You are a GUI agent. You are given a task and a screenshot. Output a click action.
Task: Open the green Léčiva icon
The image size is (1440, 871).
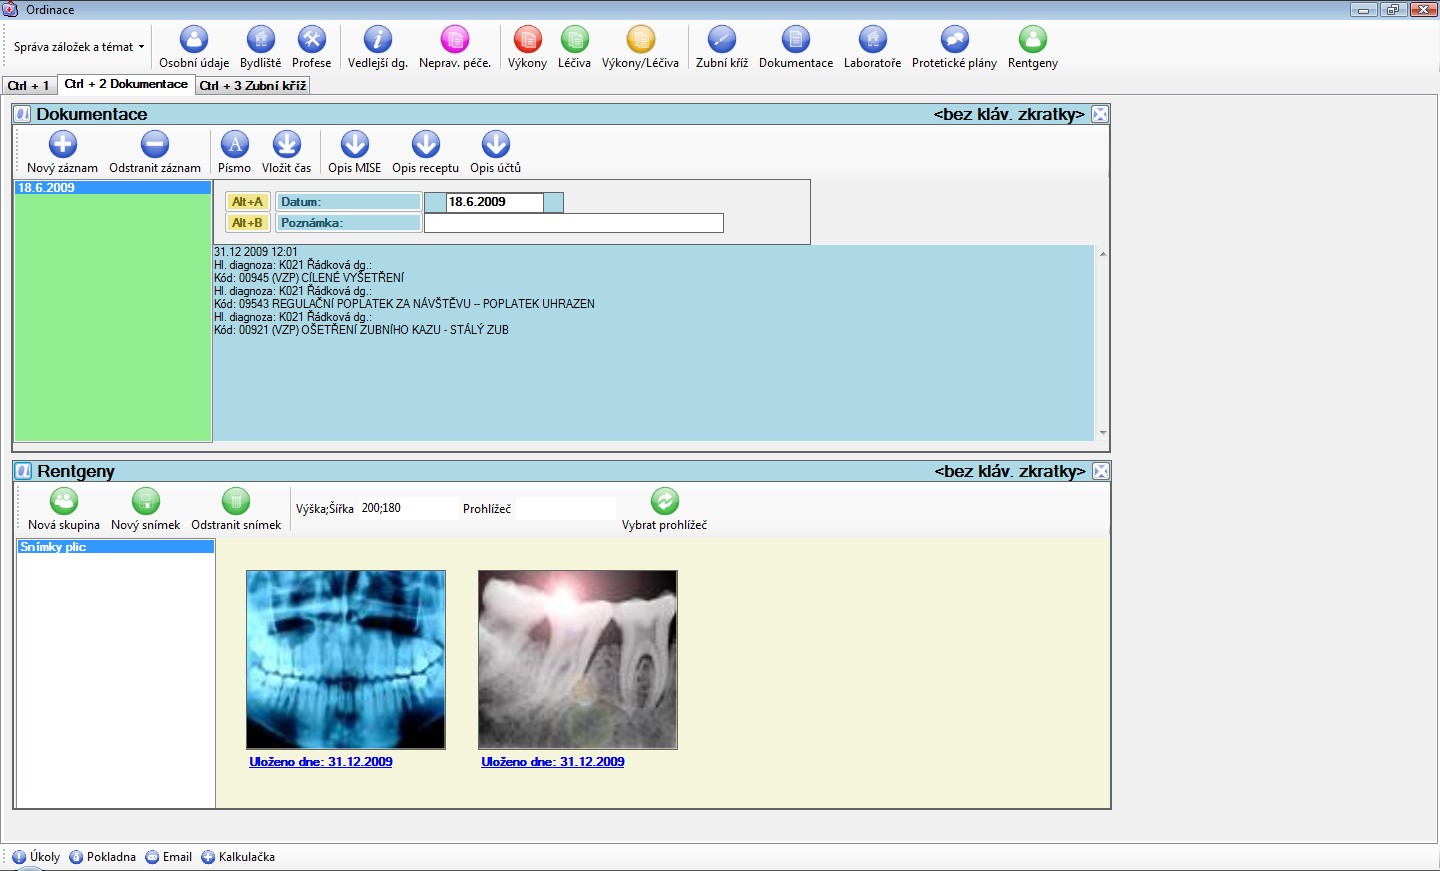click(574, 40)
